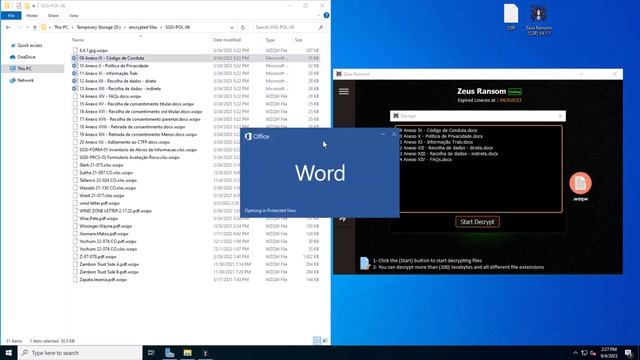Select 'Recolha de dados - indireta.docx' in the decrypt list
Image resolution: width=640 pixels, height=360 pixels.
click(449, 153)
